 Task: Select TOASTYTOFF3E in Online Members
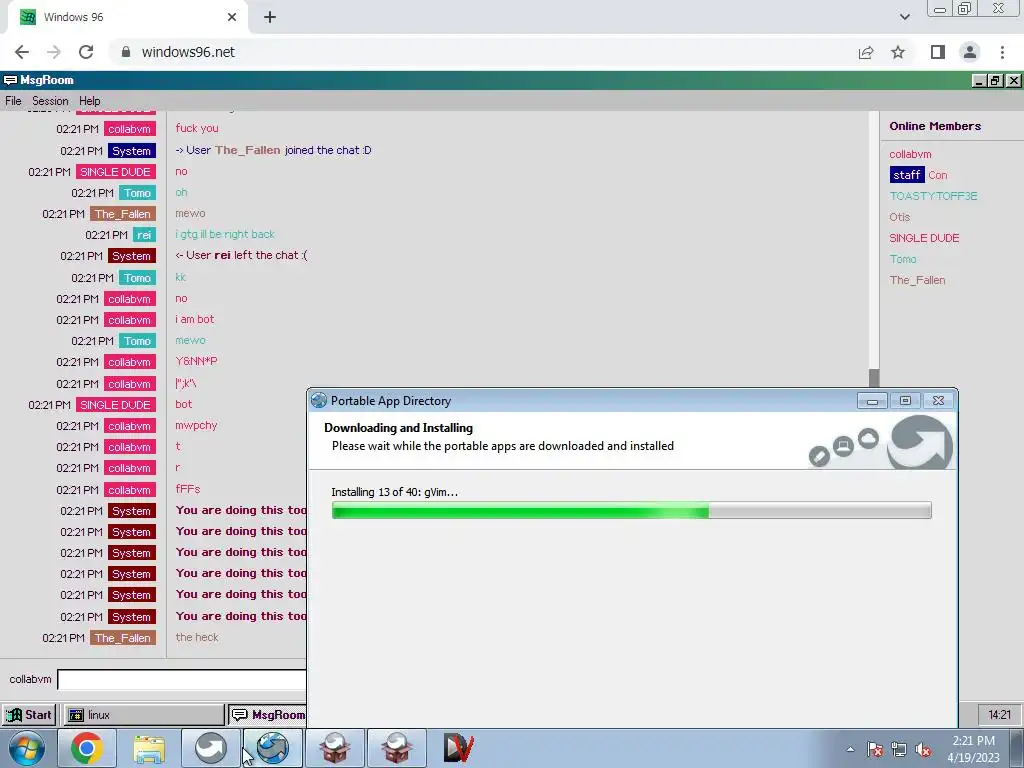click(933, 196)
